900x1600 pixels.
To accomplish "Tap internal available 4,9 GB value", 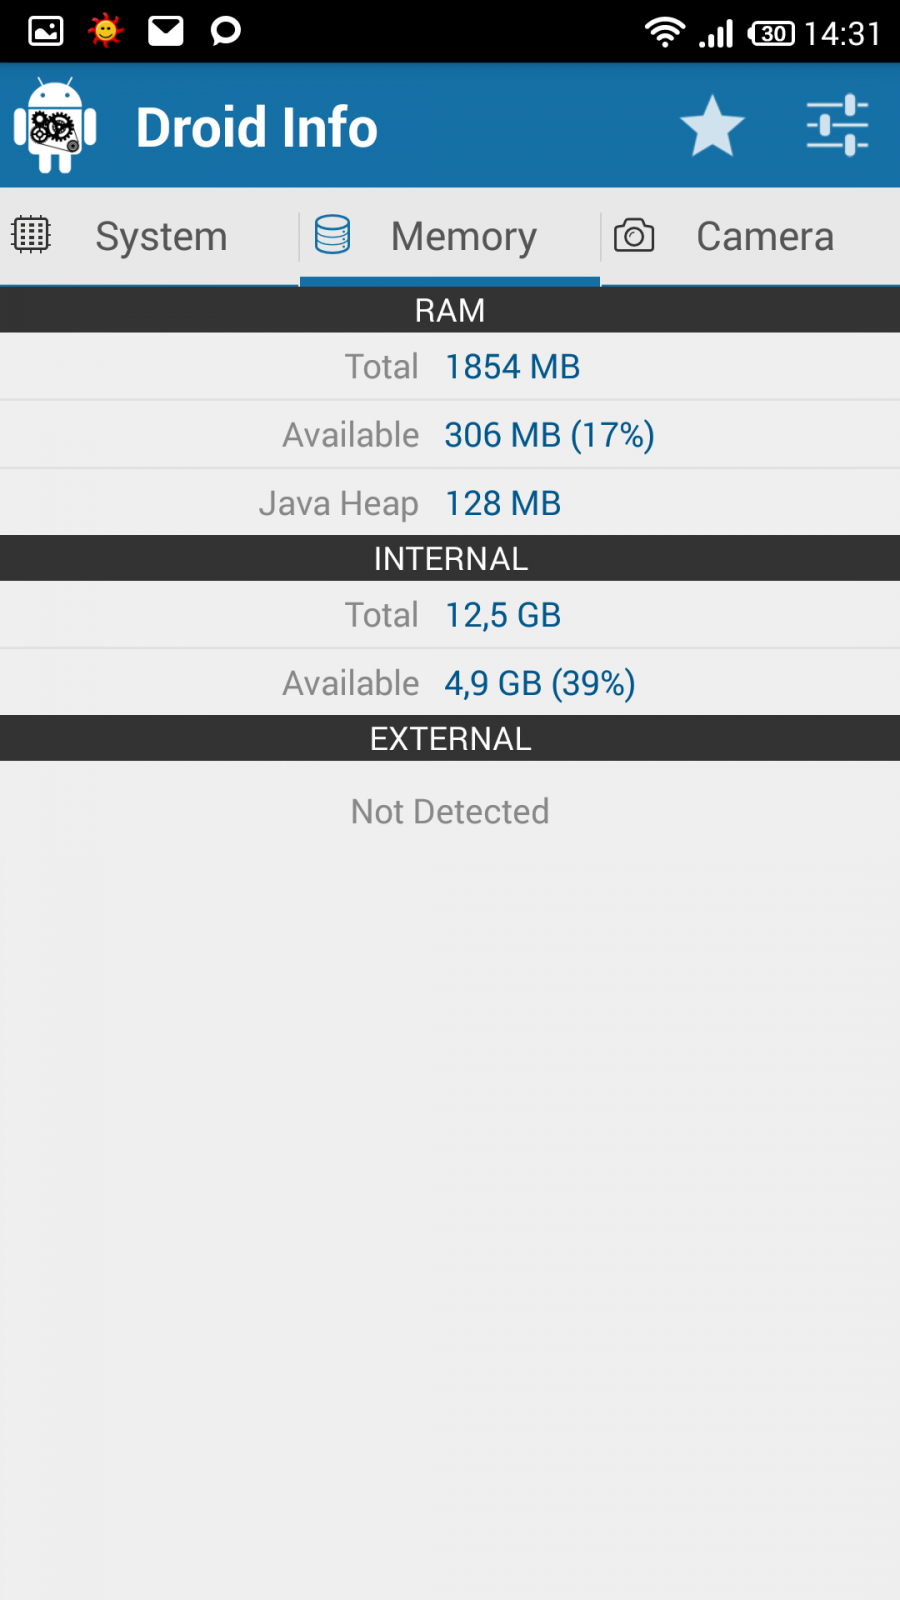I will point(540,683).
